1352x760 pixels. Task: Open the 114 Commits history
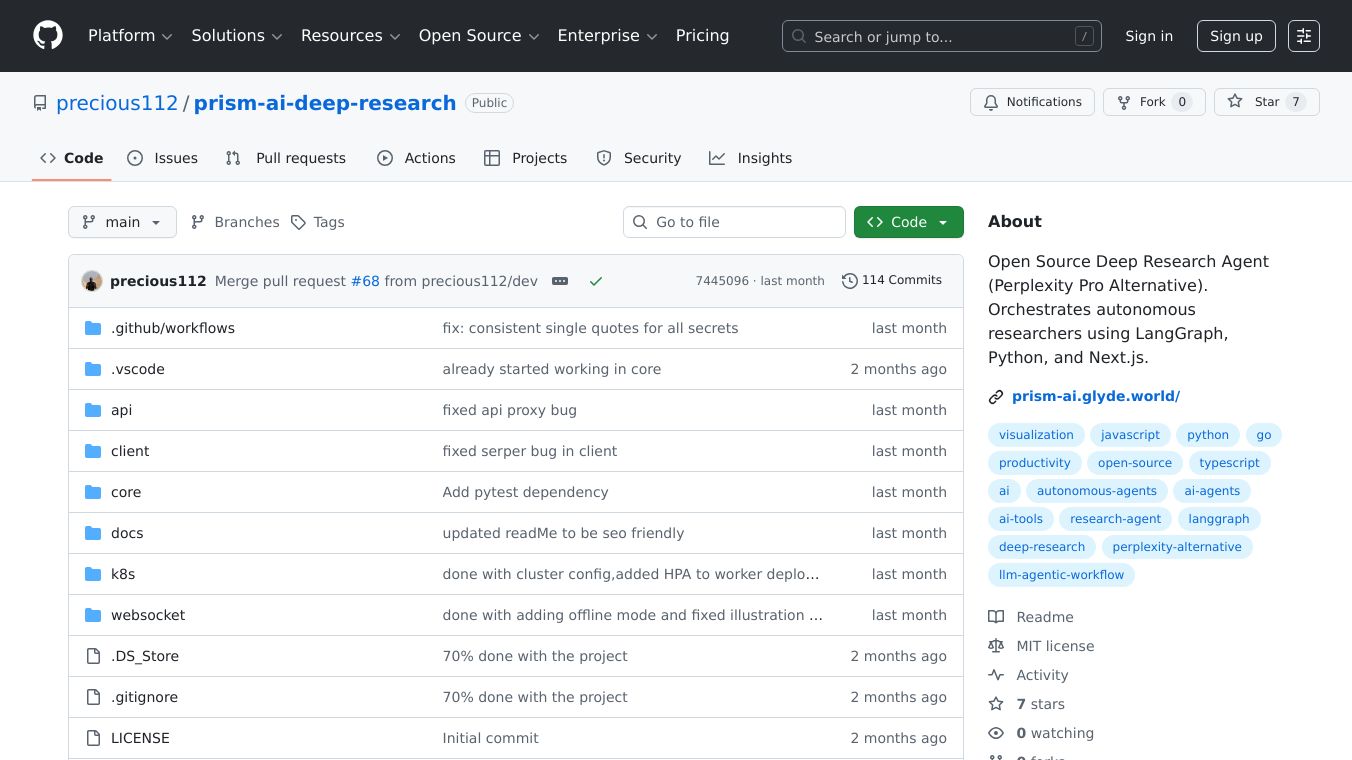[892, 280]
